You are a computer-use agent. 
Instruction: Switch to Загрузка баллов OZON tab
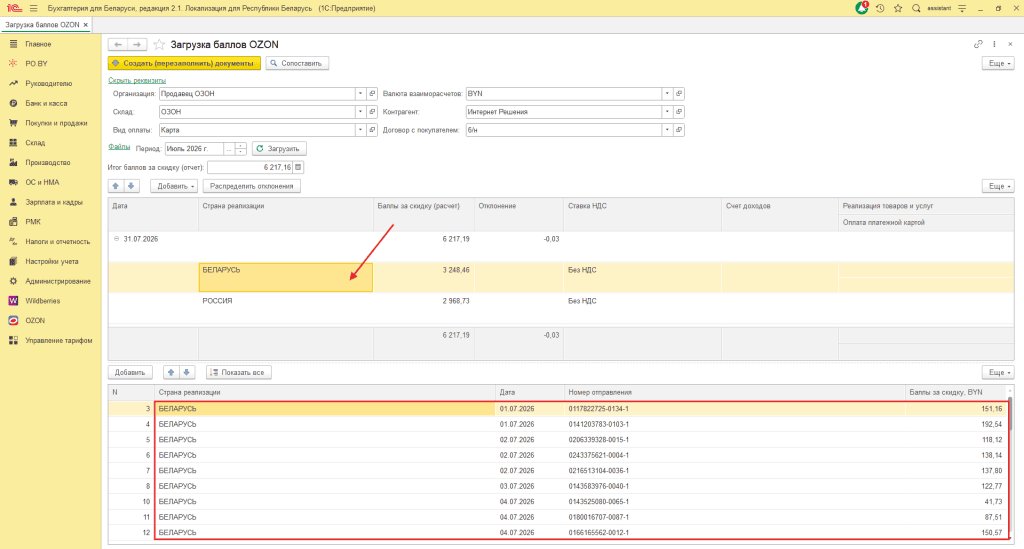(42, 25)
